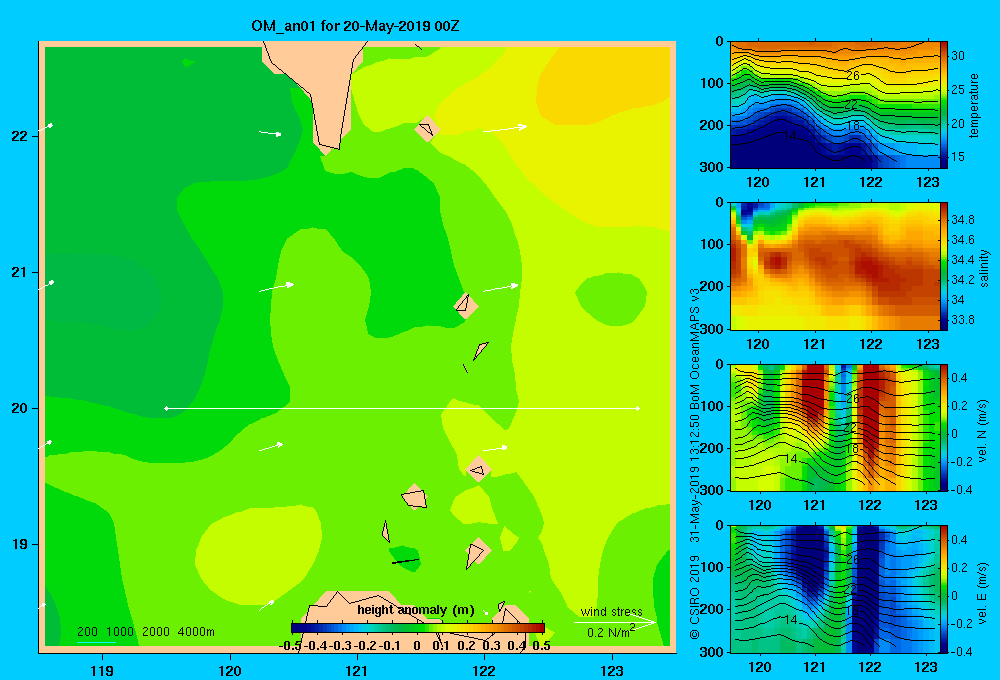This screenshot has width=1000, height=680.
Task: Click the vertical 'salinity' axis label
Action: (x=985, y=268)
